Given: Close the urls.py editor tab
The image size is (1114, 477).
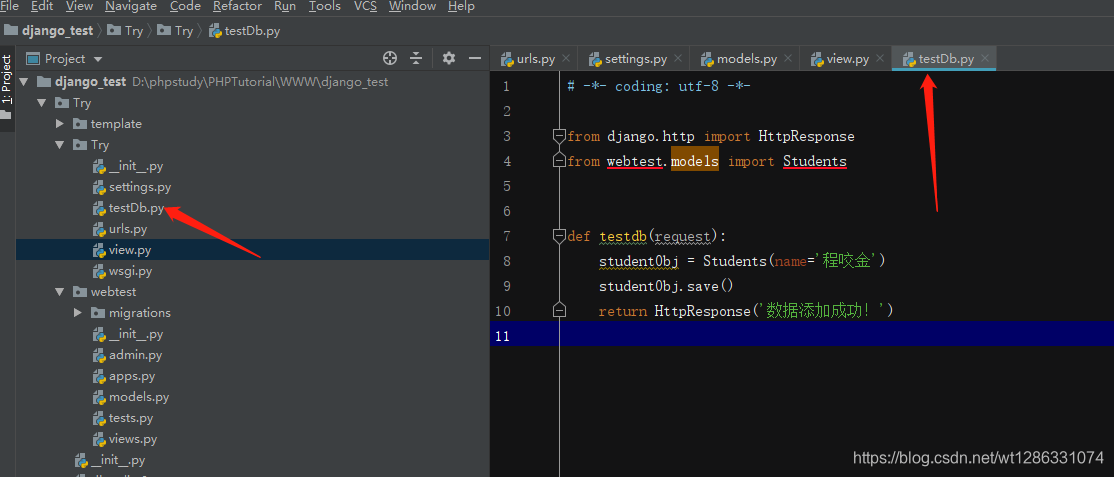Looking at the screenshot, I should 566,59.
